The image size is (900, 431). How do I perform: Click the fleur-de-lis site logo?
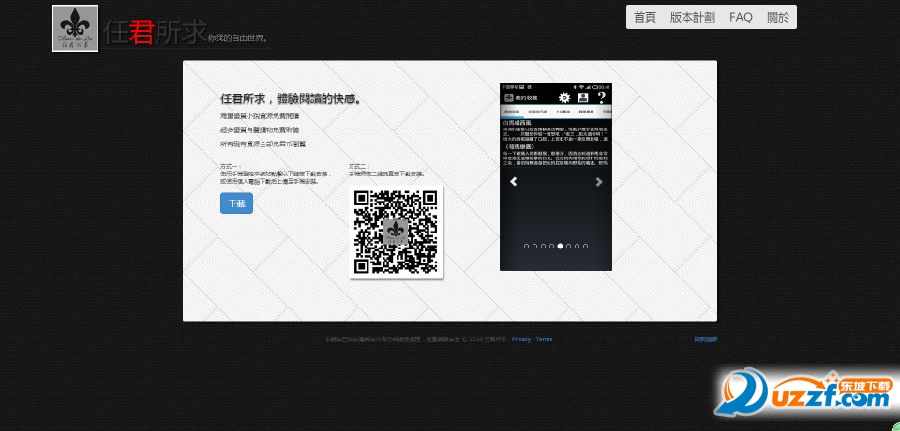(75, 29)
